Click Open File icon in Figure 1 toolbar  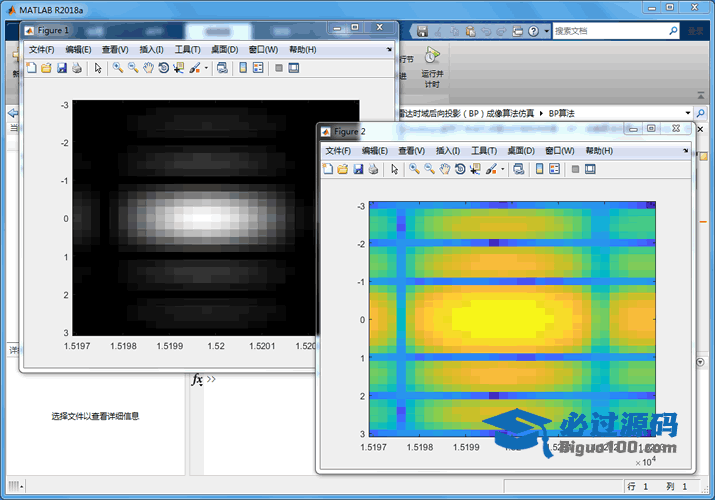[46, 68]
